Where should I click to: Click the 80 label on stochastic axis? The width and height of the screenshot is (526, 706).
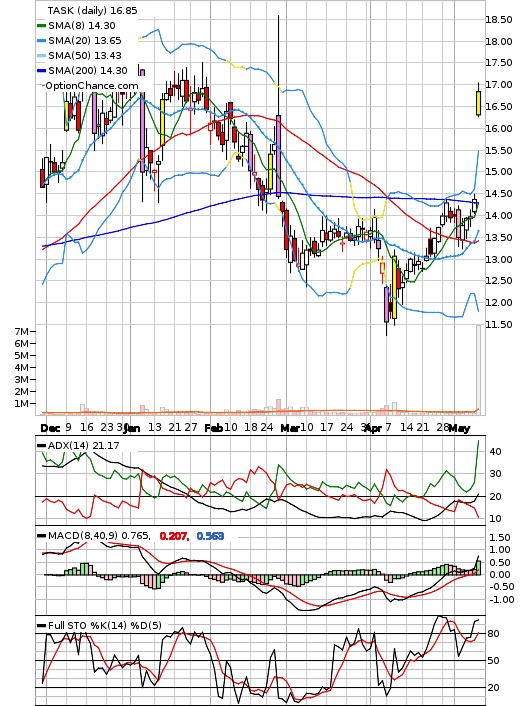[494, 634]
